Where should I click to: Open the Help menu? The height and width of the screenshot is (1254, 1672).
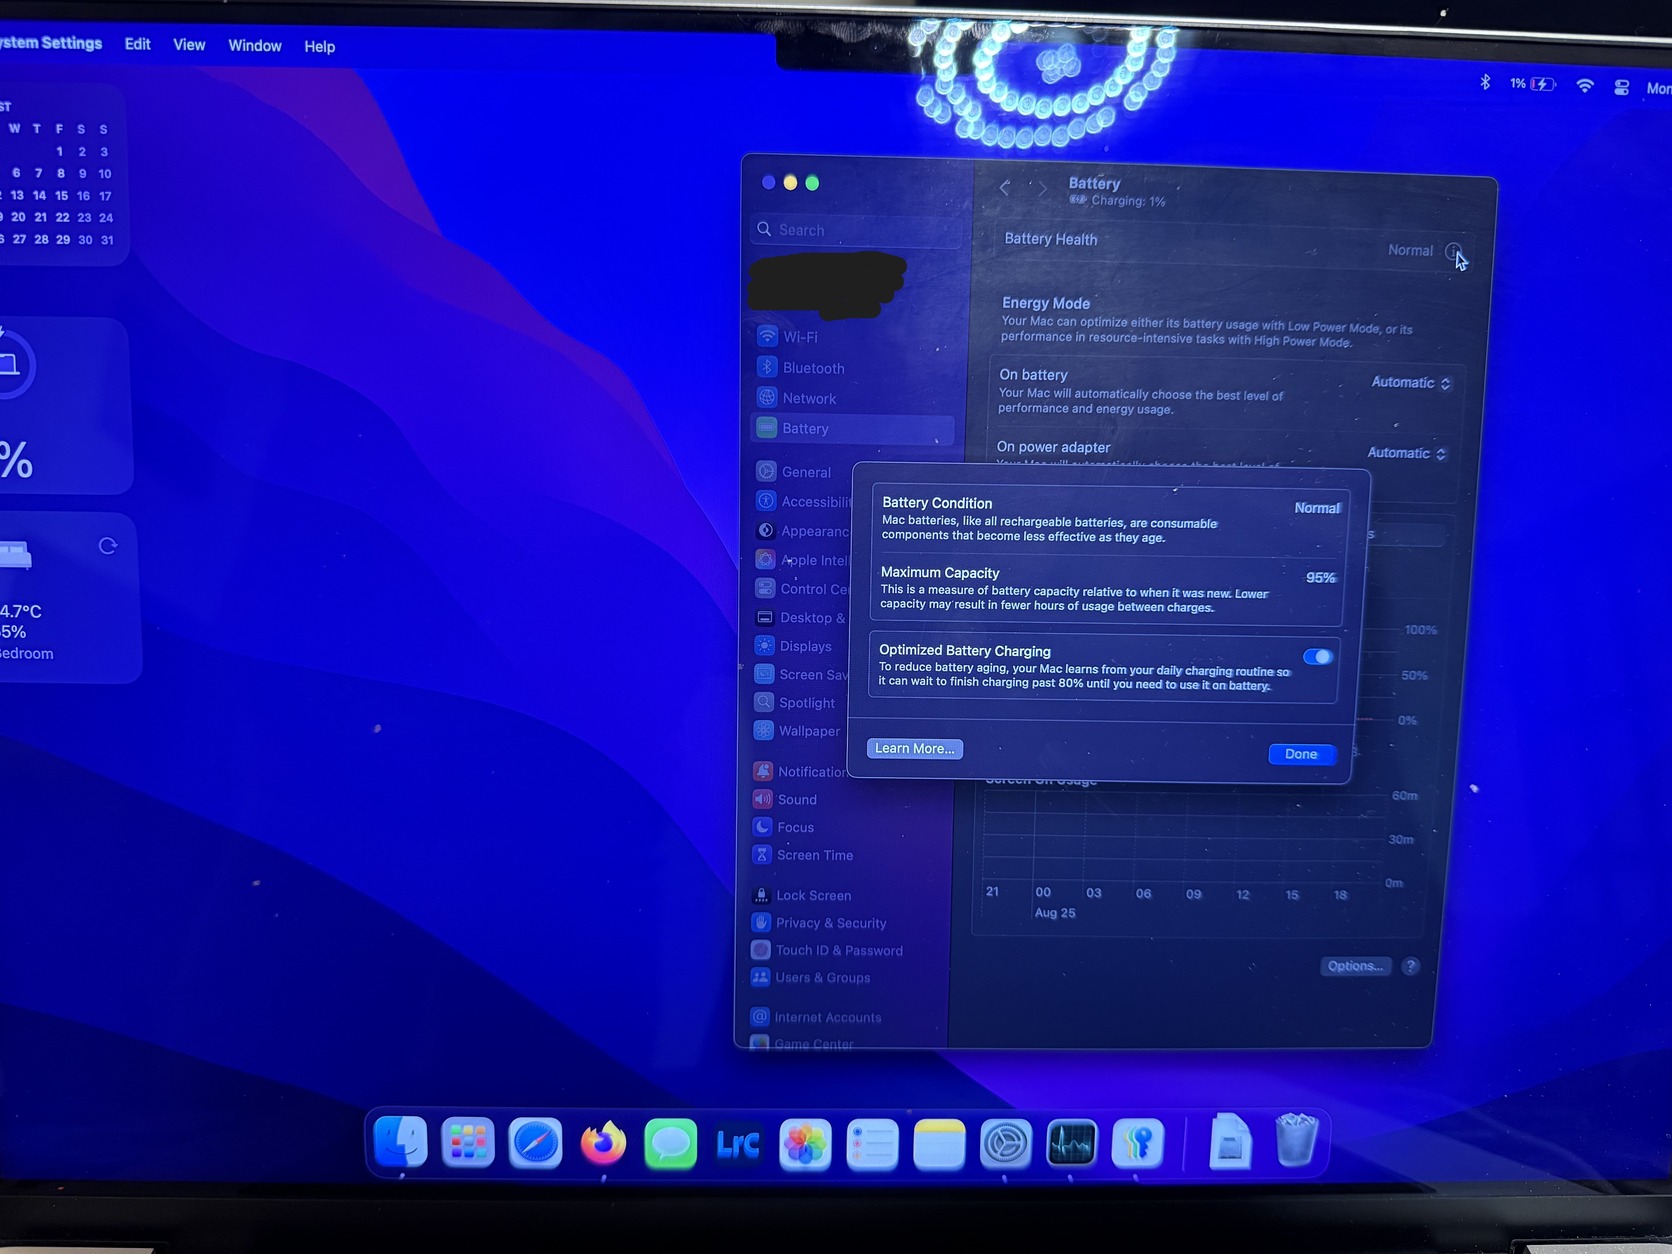coord(320,47)
